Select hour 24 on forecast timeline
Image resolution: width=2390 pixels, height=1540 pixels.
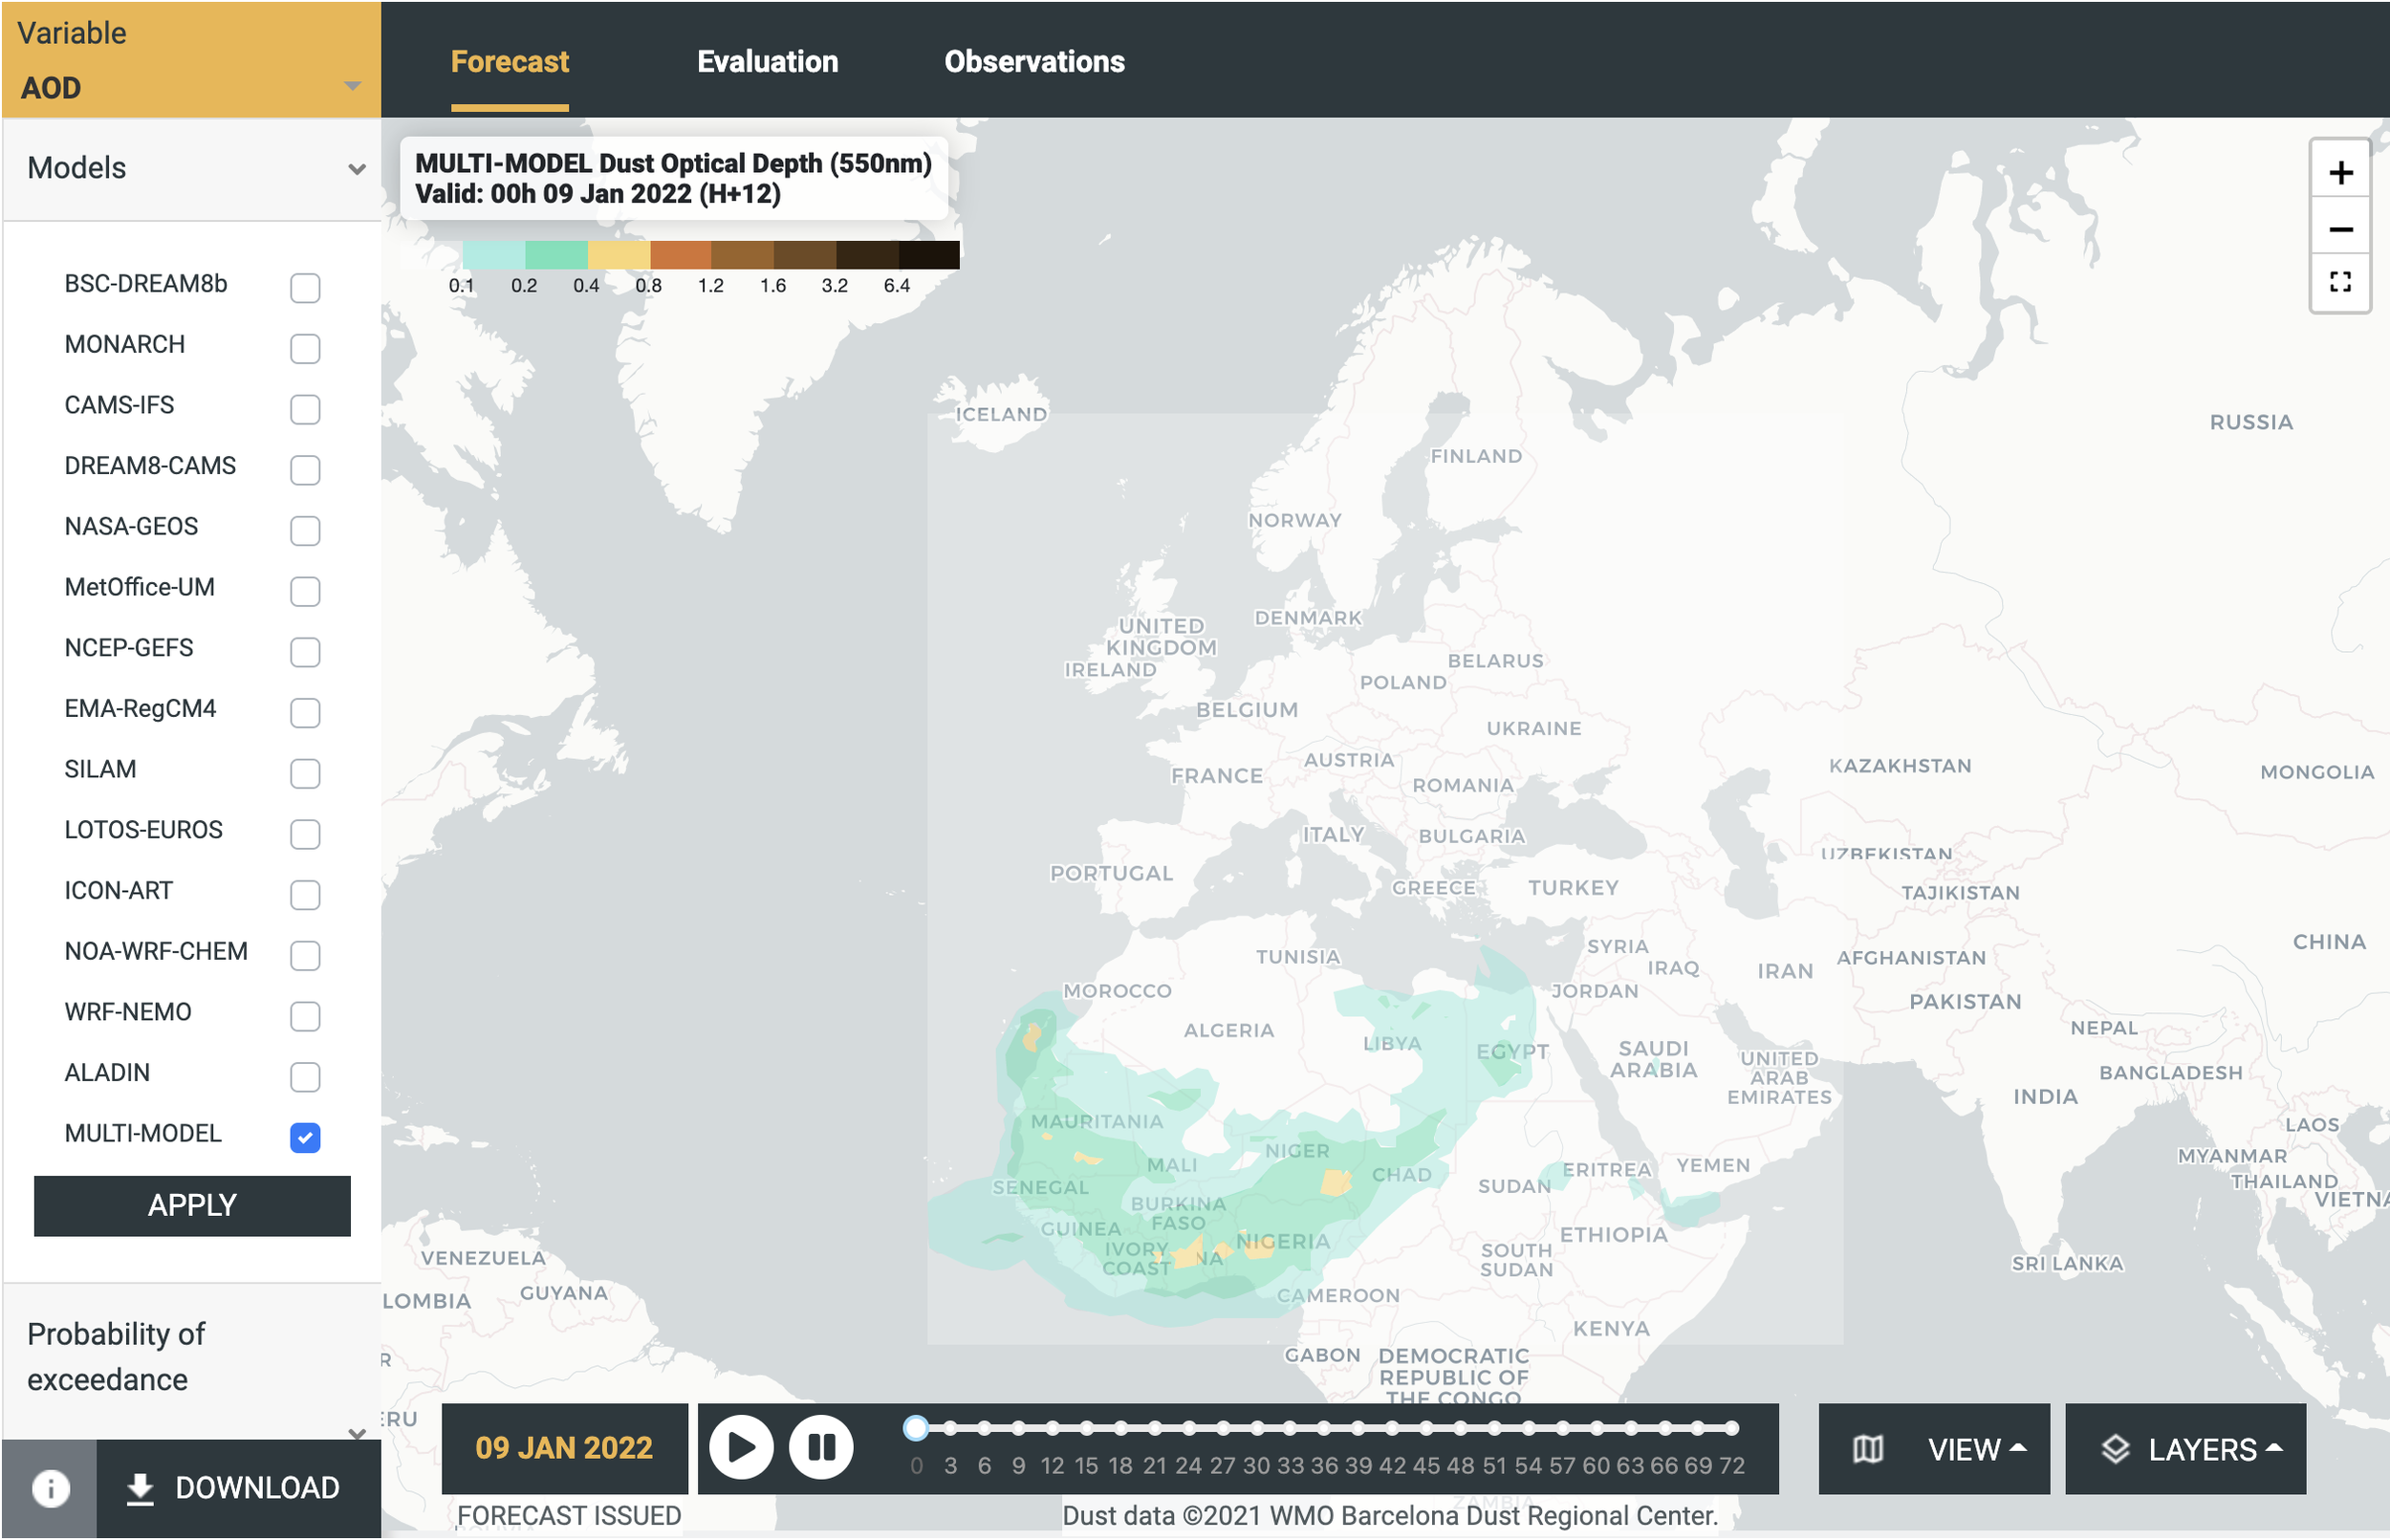pyautogui.click(x=1188, y=1428)
